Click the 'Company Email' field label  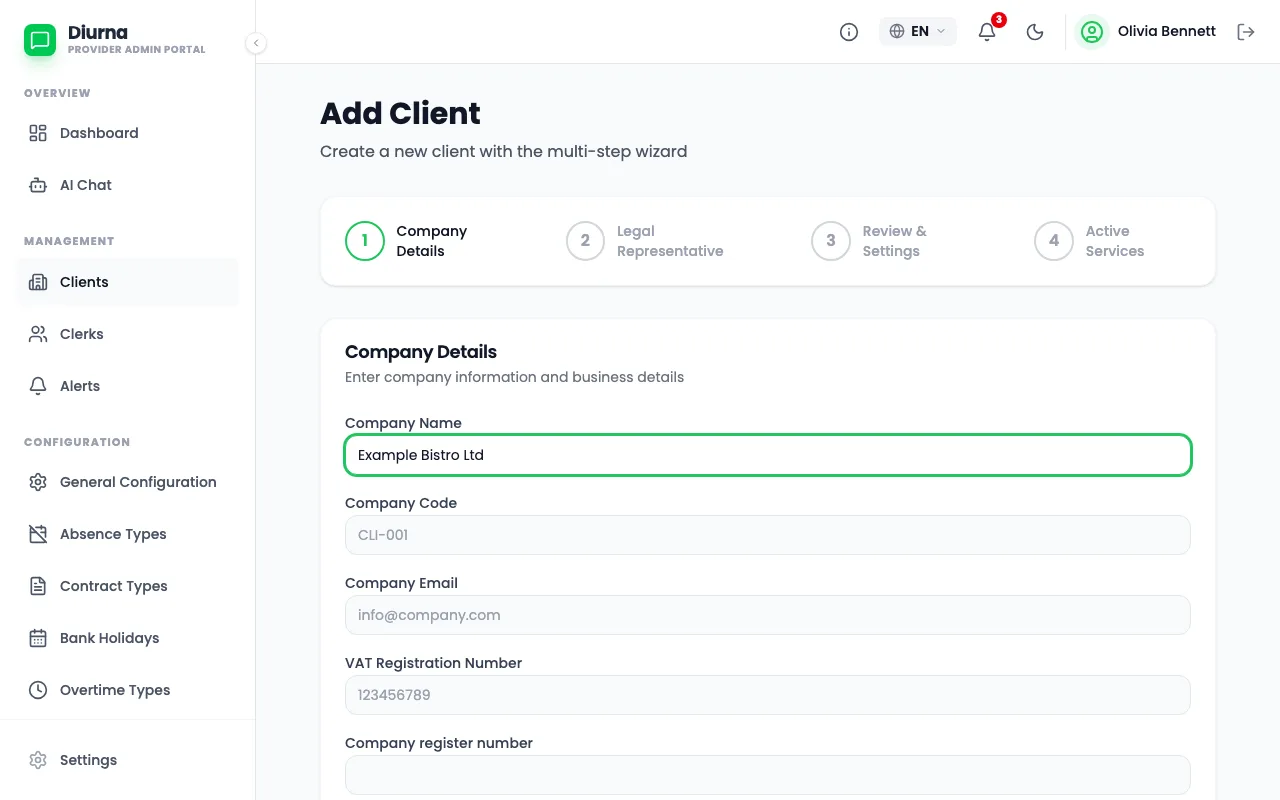click(x=401, y=583)
